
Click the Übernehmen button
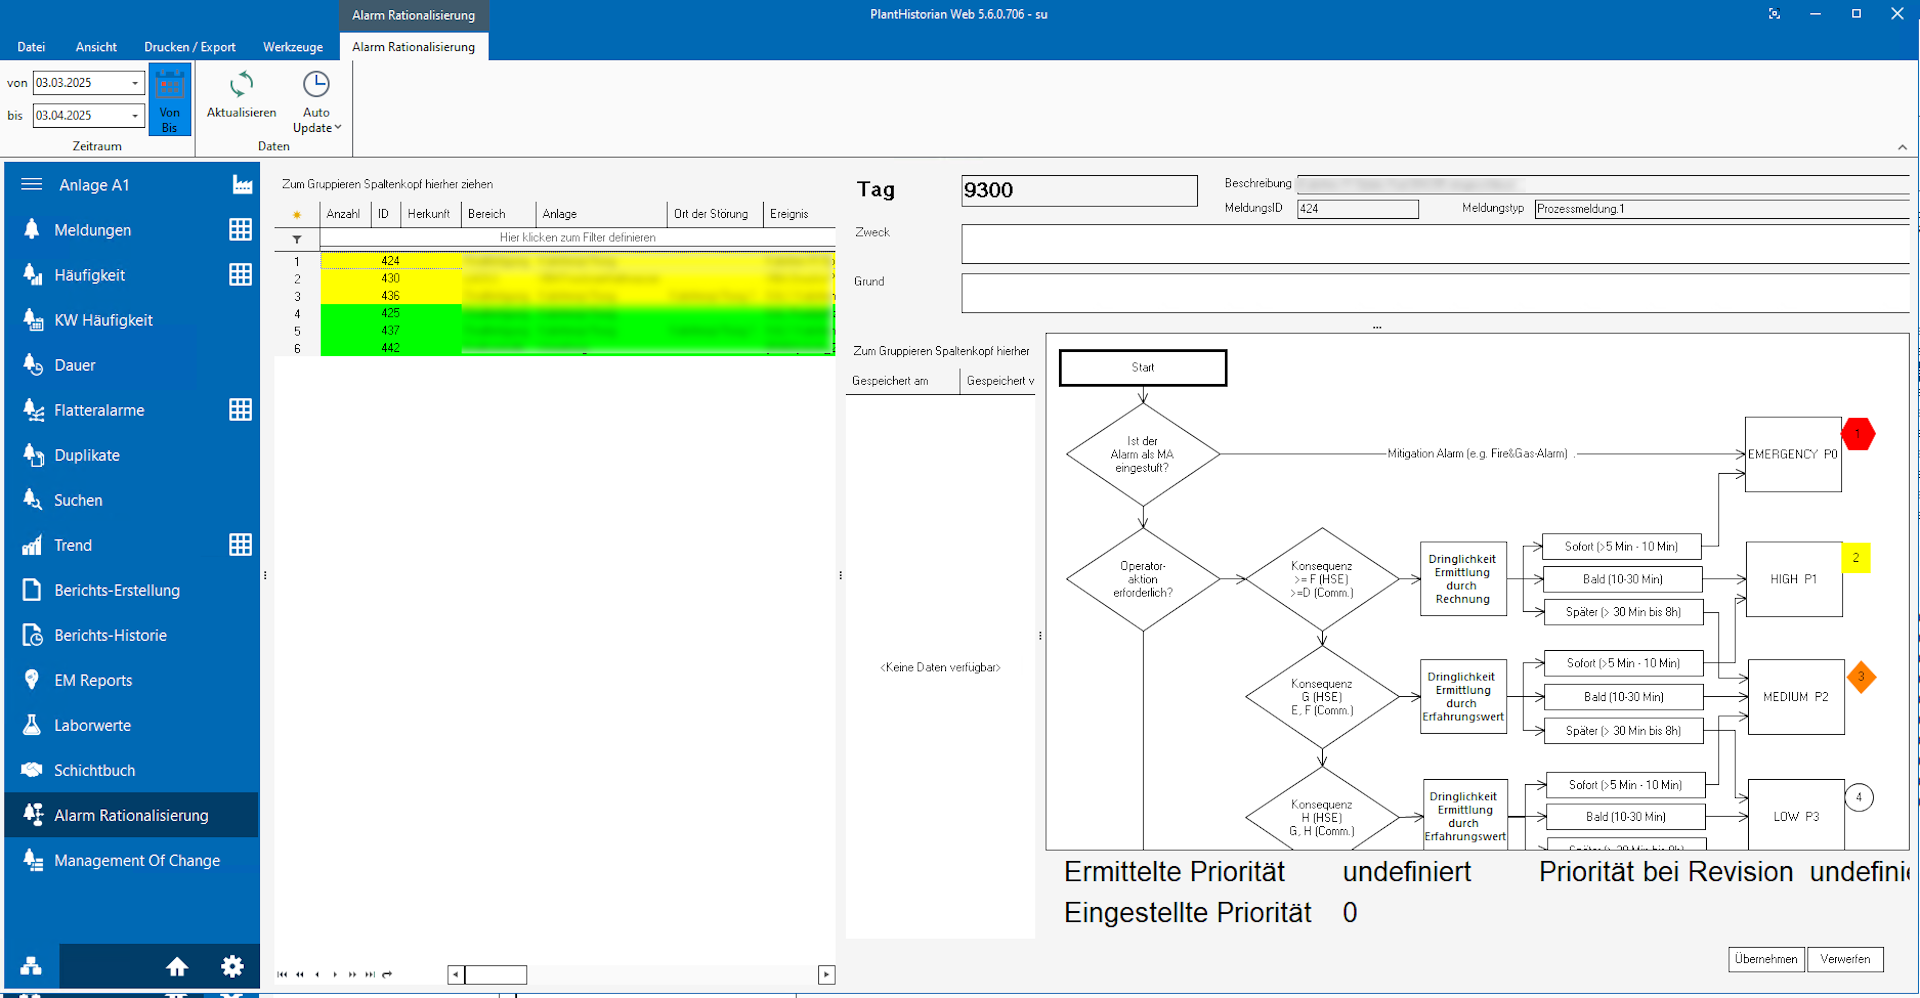(x=1766, y=959)
